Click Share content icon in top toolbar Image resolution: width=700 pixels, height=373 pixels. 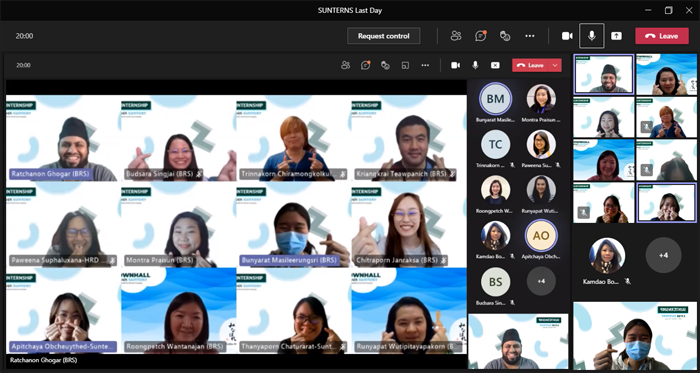pyautogui.click(x=616, y=36)
